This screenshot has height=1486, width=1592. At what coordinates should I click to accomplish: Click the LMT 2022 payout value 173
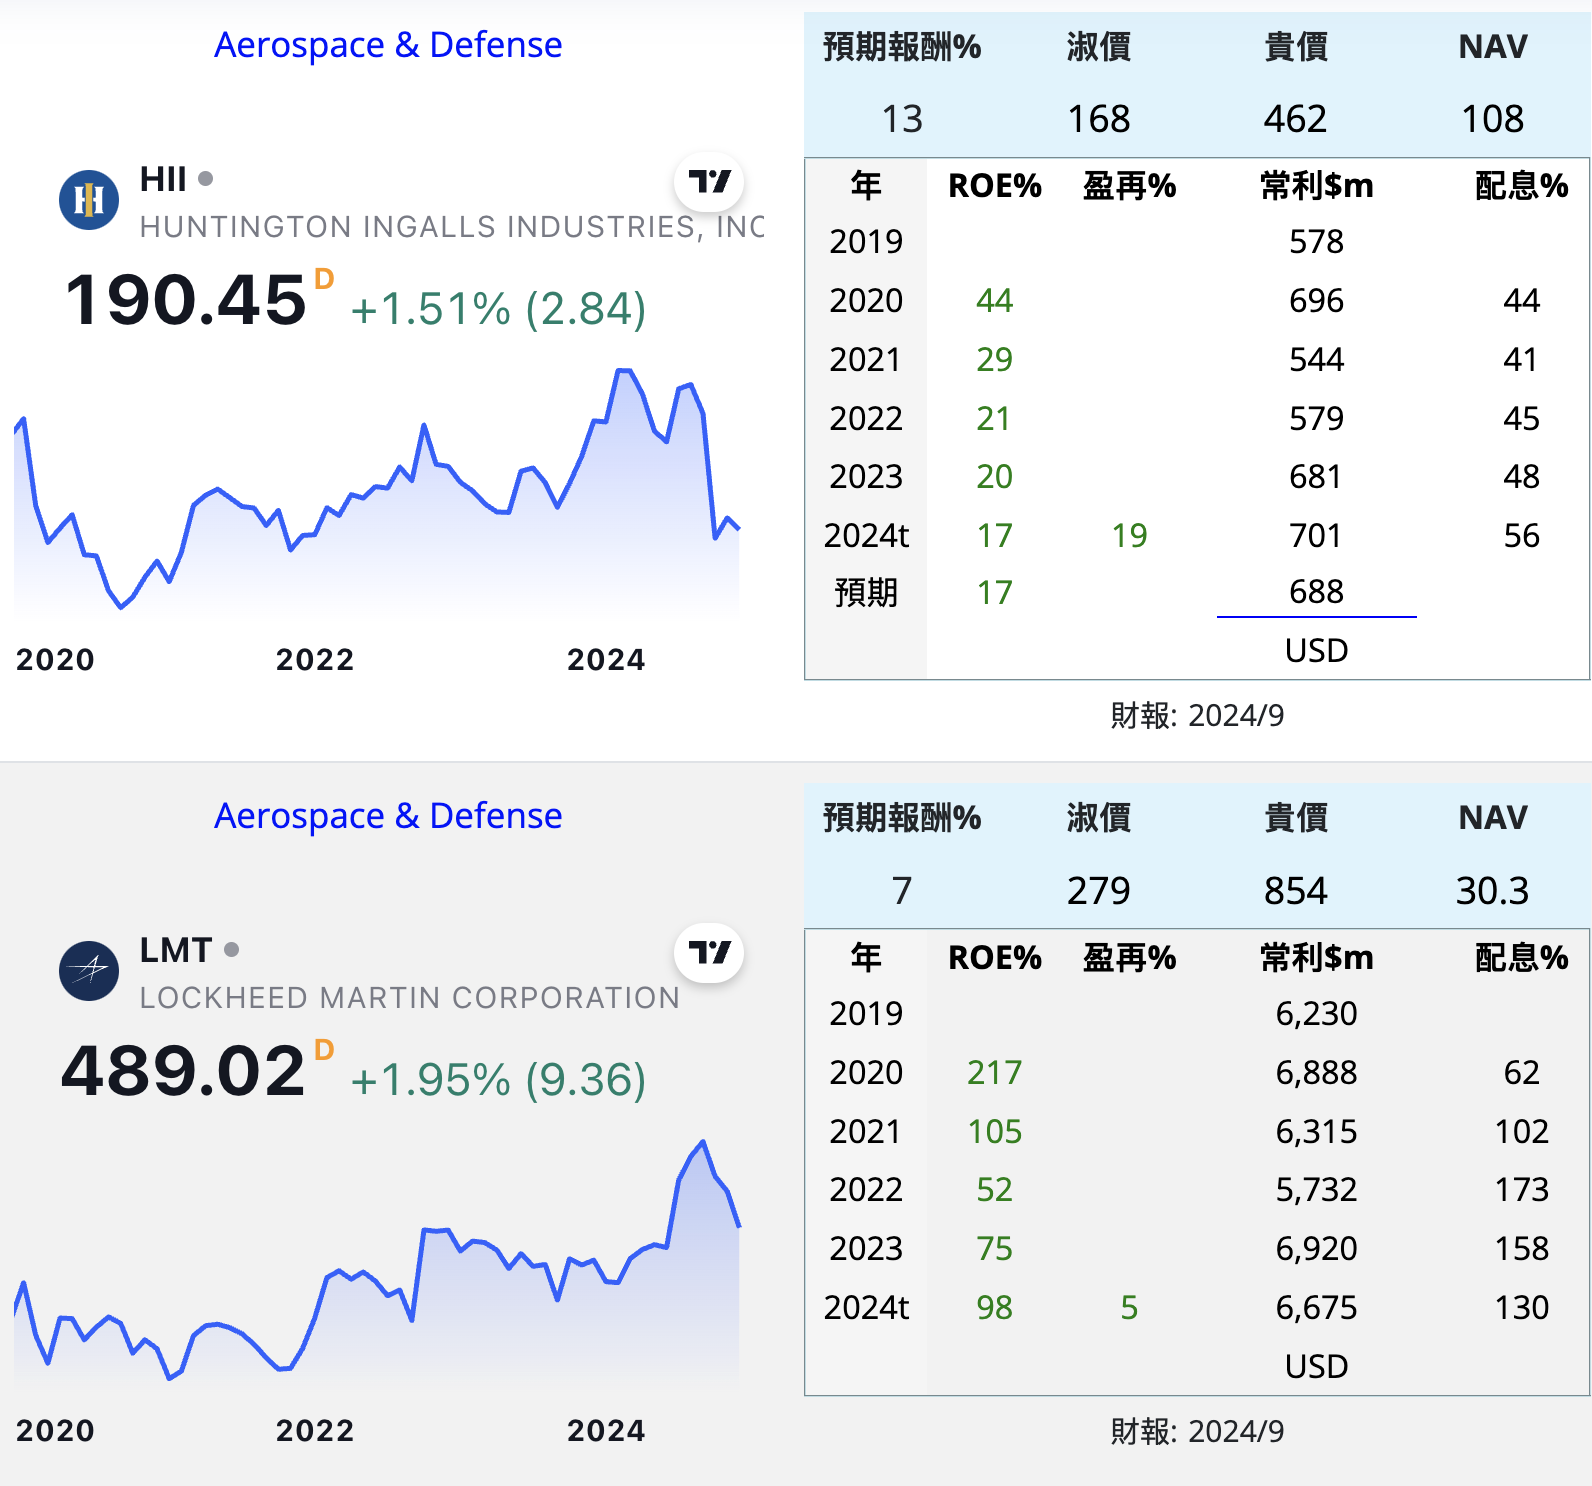(1521, 1190)
